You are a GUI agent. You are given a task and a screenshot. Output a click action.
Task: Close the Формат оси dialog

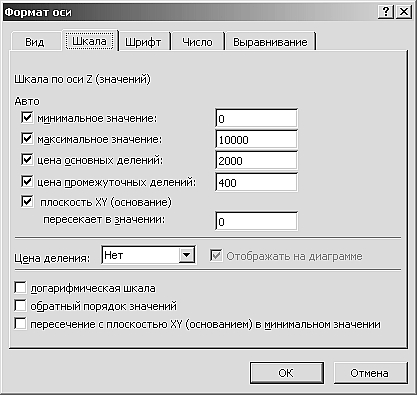pyautogui.click(x=404, y=12)
